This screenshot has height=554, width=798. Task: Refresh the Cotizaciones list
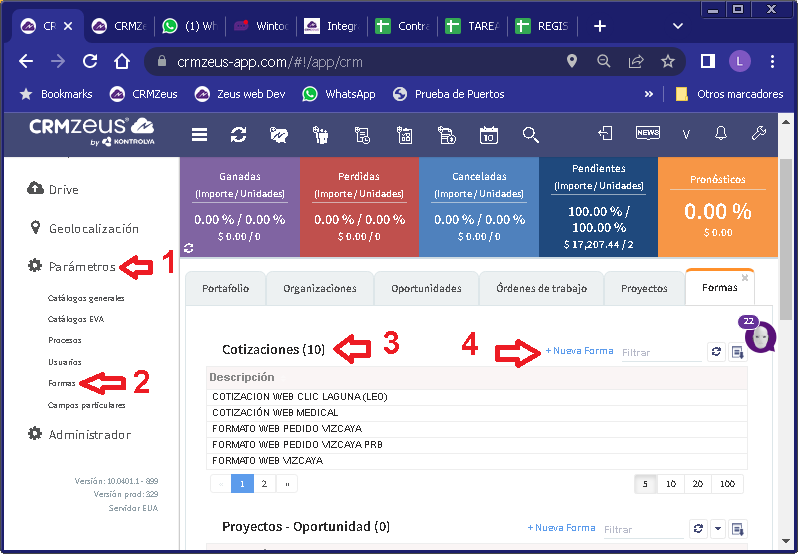point(716,352)
